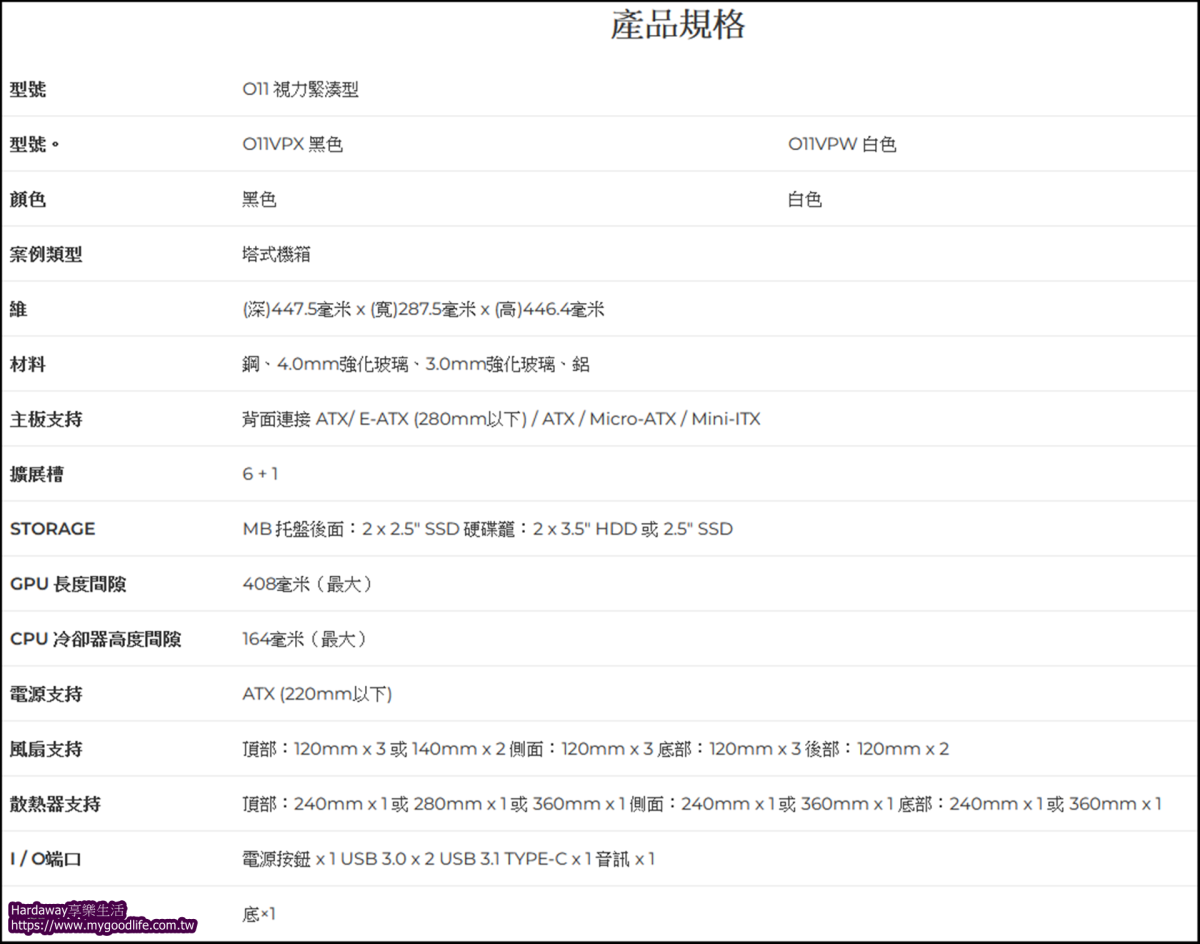Click the 黑色 value in 顏色 row
The width and height of the screenshot is (1200, 944).
click(x=259, y=200)
